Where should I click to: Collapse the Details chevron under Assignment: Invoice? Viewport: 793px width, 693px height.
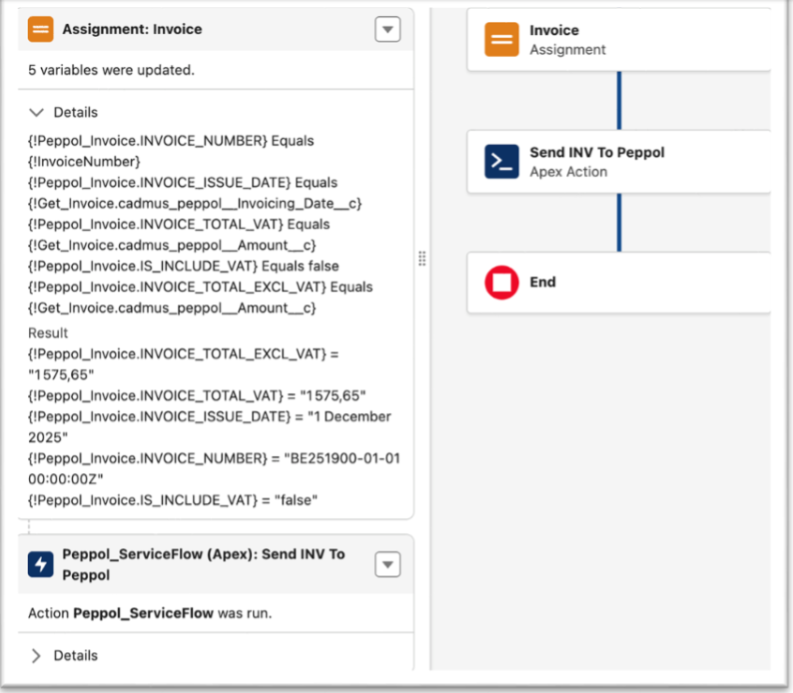[x=37, y=113]
